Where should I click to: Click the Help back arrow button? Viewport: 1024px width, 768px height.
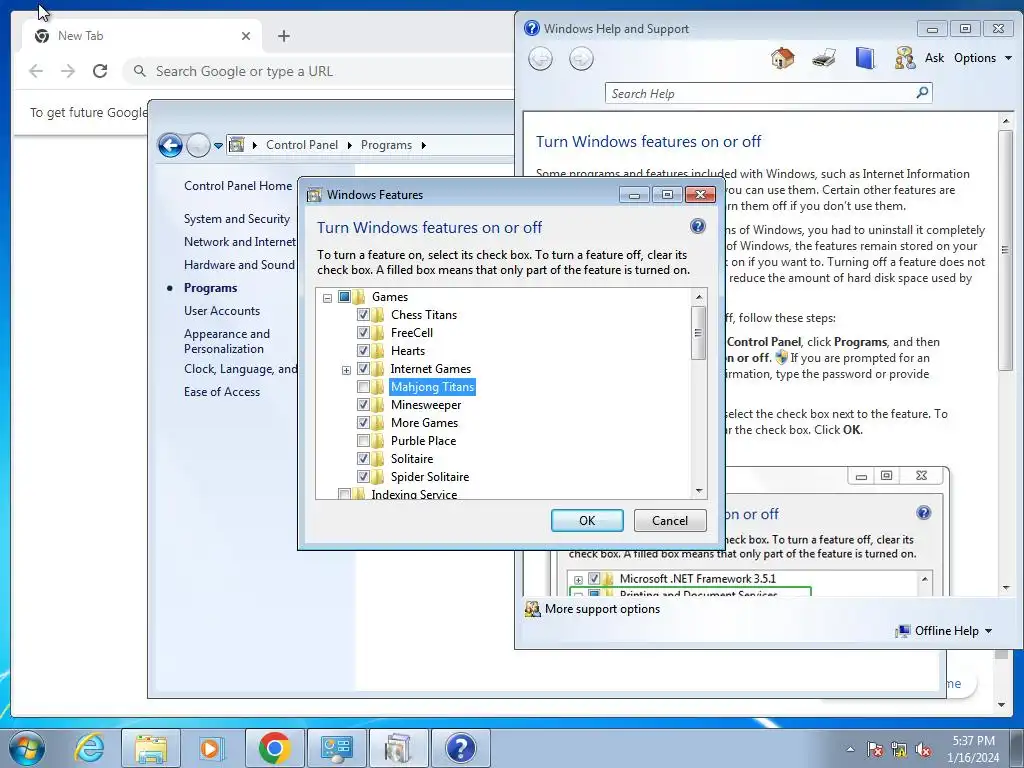[x=540, y=59]
